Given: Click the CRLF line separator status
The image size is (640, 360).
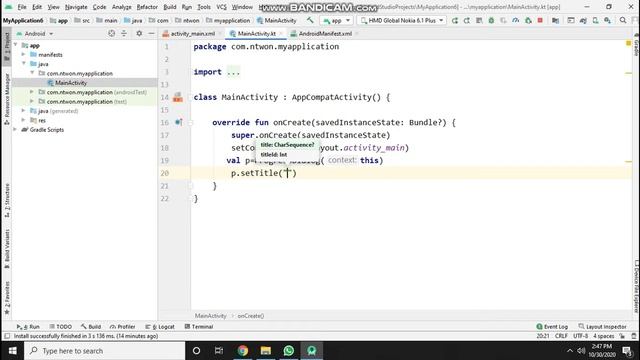Looking at the screenshot, I should 561,336.
